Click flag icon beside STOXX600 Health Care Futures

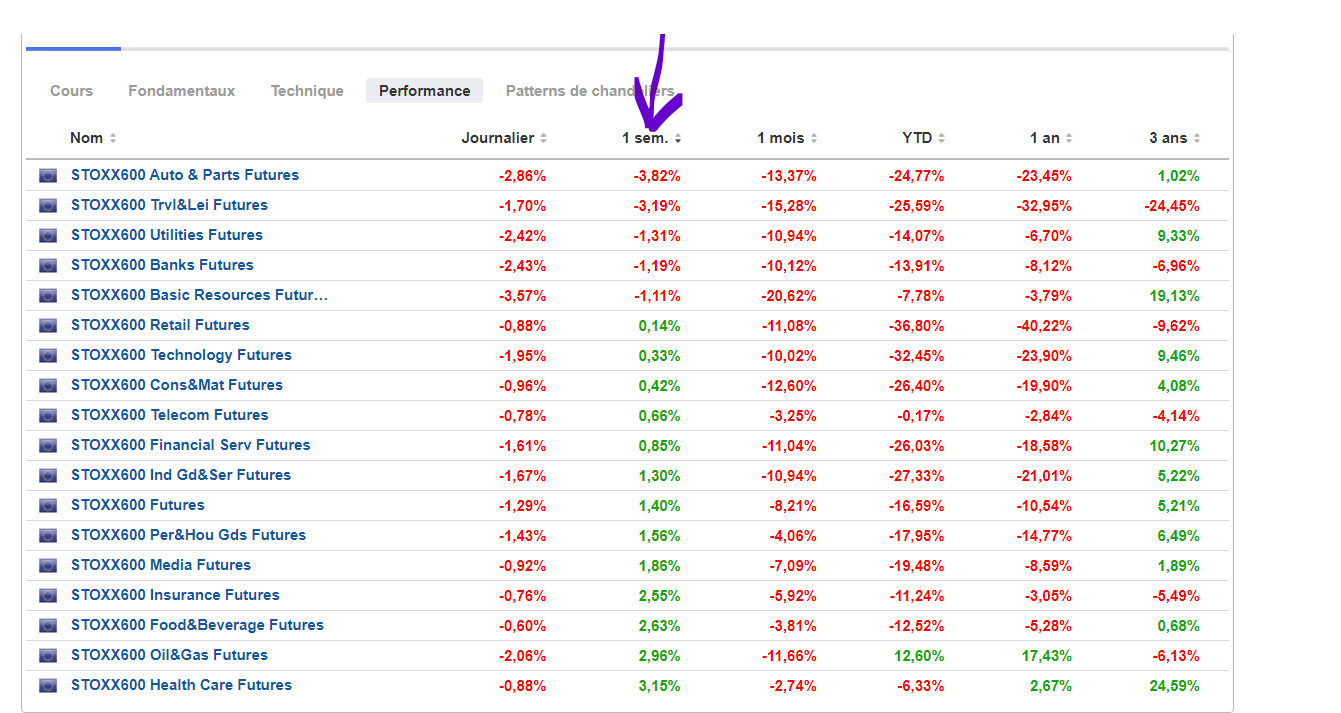(48, 685)
